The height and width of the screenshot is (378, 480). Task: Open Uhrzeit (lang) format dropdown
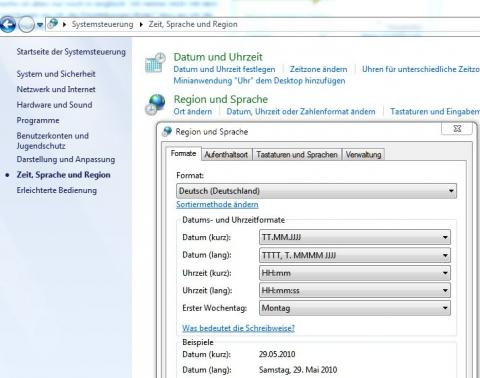(x=355, y=291)
